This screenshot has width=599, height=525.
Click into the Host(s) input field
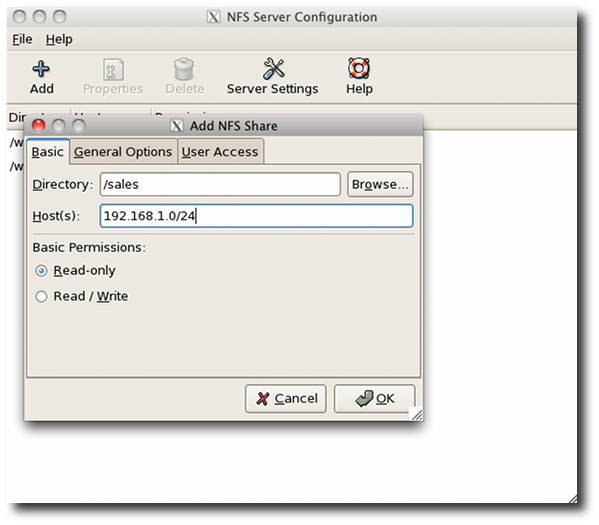pyautogui.click(x=256, y=216)
